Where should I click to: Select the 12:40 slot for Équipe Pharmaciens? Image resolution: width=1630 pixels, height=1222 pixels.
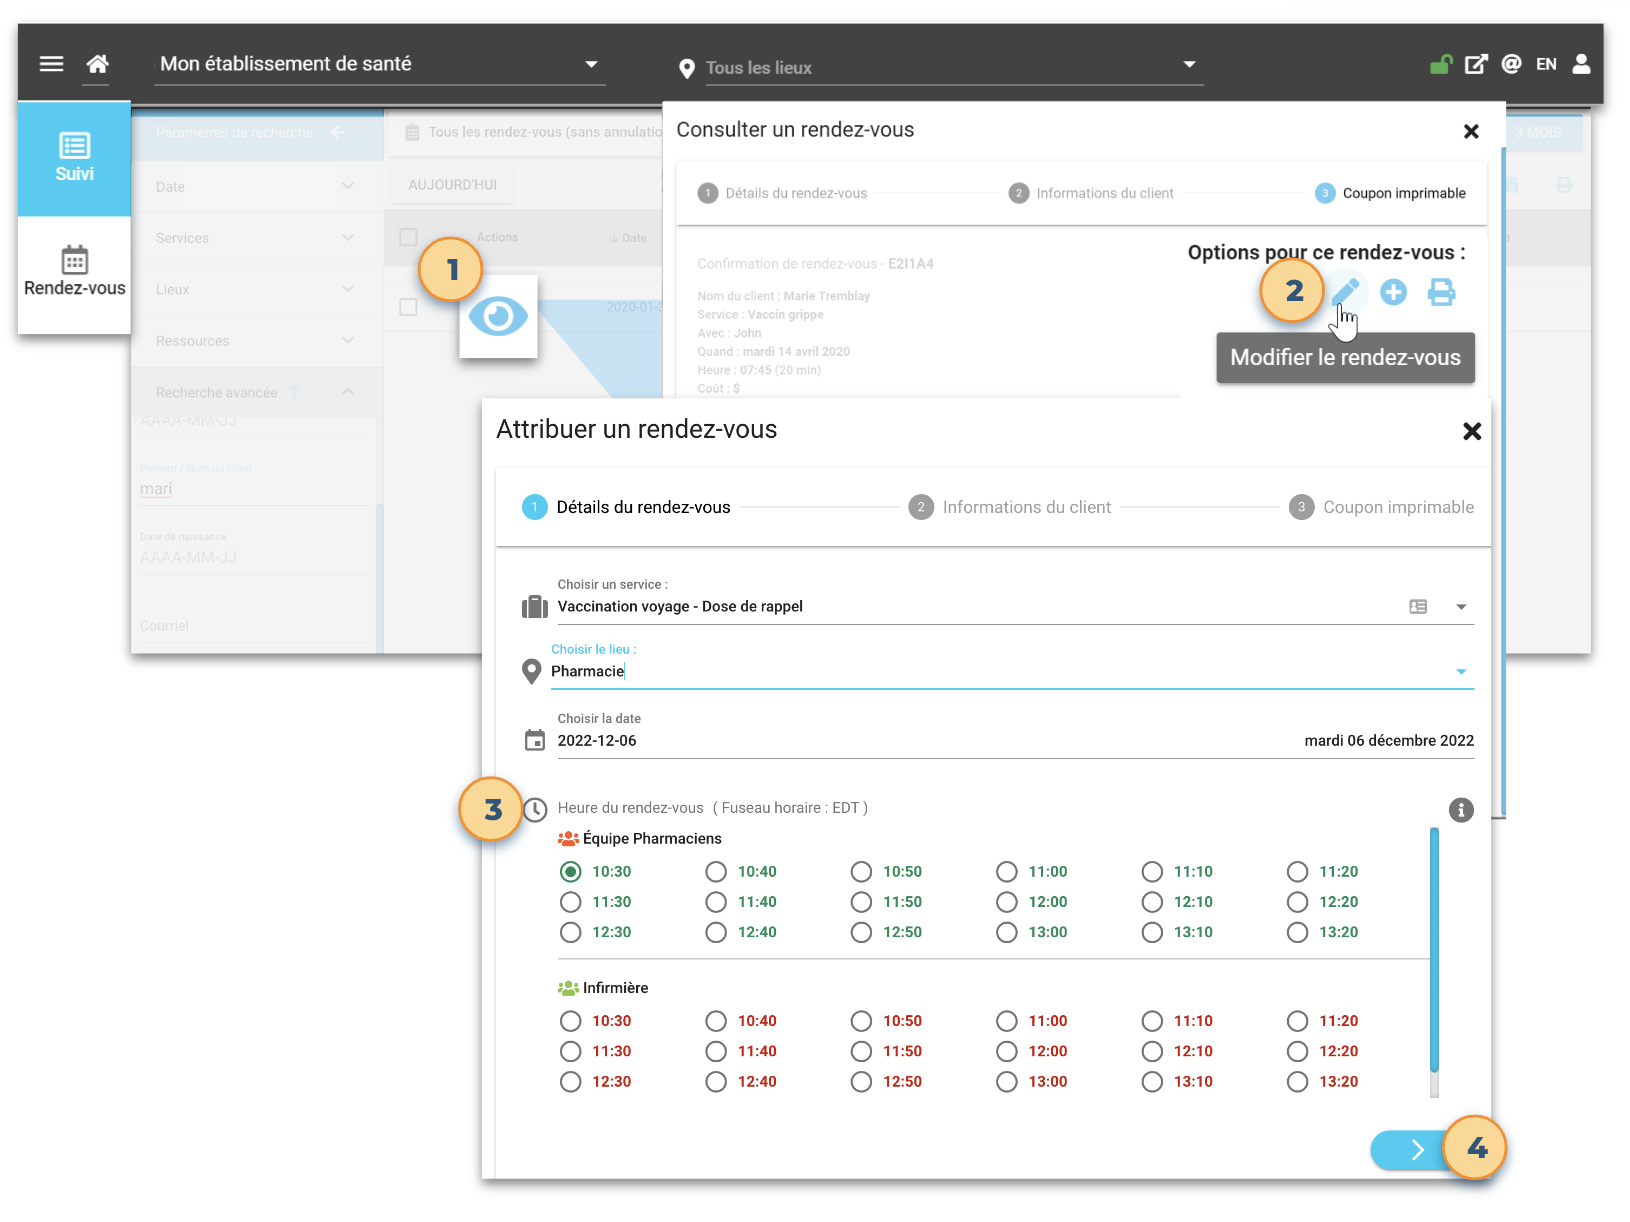point(716,932)
